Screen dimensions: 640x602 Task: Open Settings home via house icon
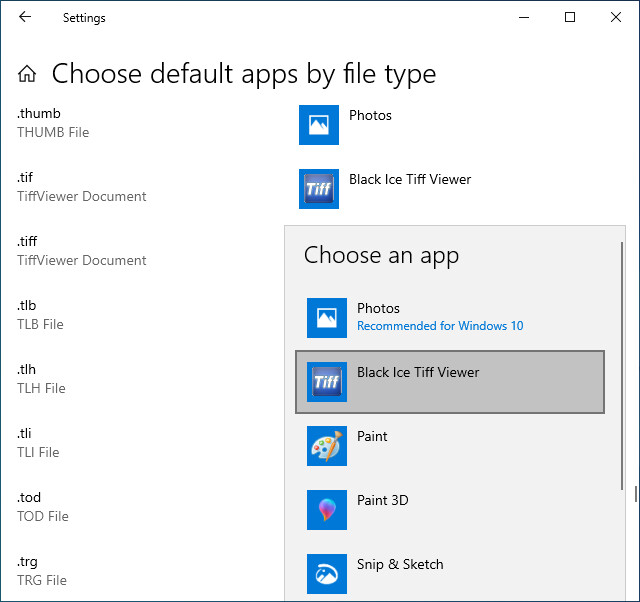tap(27, 74)
